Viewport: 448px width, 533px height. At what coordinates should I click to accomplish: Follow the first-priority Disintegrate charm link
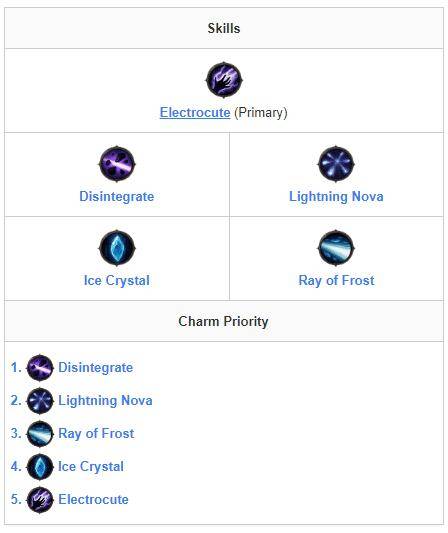point(96,367)
